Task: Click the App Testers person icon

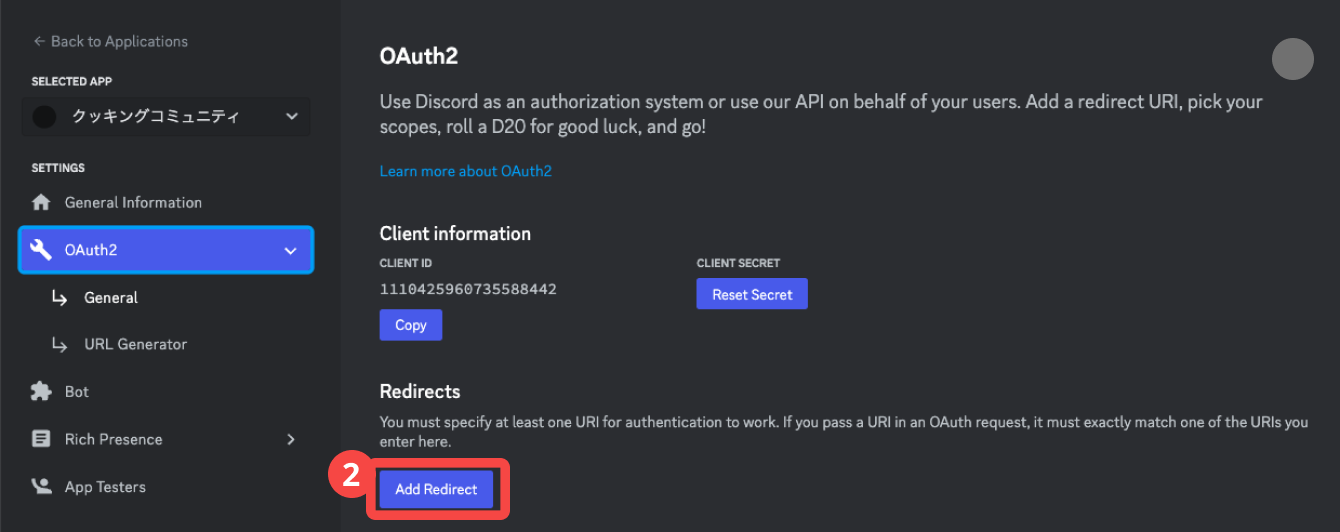Action: click(41, 487)
